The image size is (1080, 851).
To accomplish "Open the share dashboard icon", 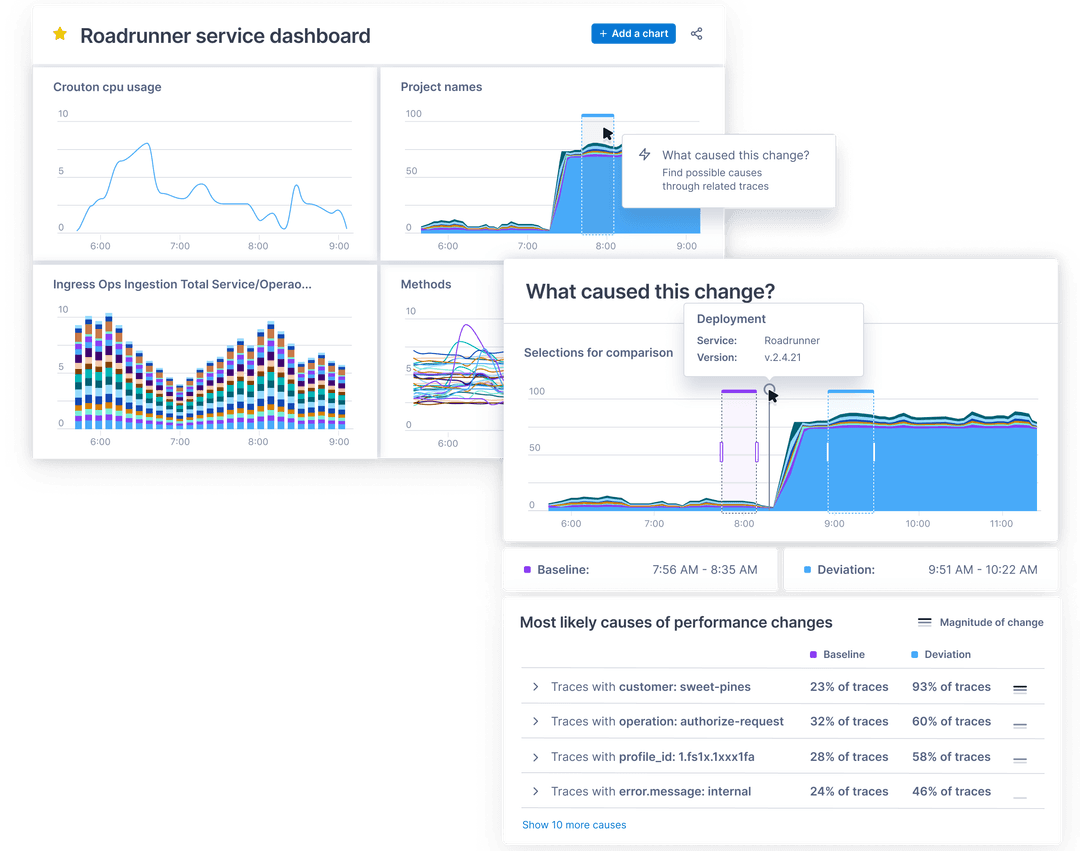I will pos(696,34).
